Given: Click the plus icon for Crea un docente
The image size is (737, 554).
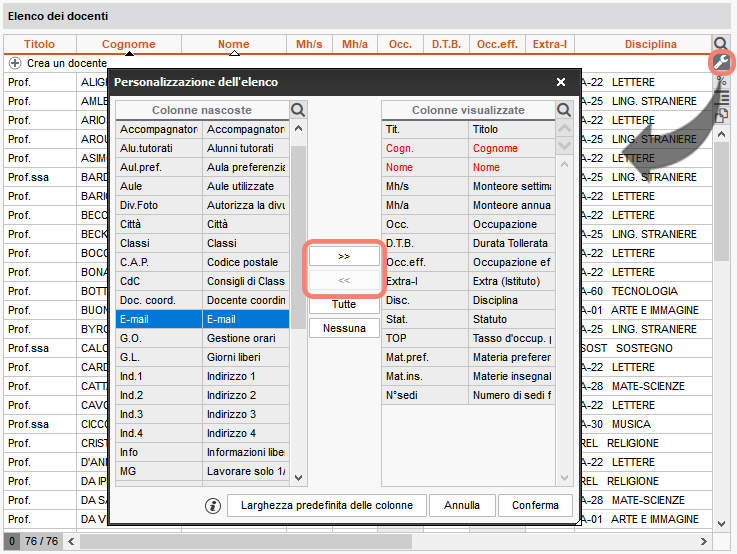Looking at the screenshot, I should (15, 63).
